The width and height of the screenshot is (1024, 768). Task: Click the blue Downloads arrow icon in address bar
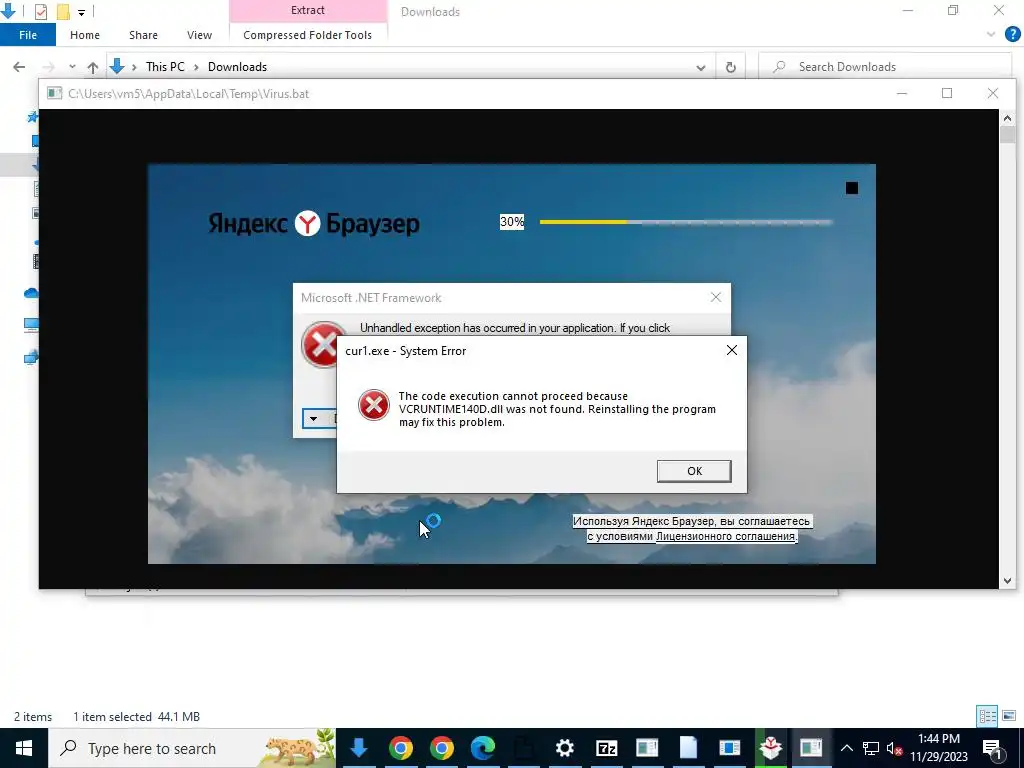[x=117, y=67]
